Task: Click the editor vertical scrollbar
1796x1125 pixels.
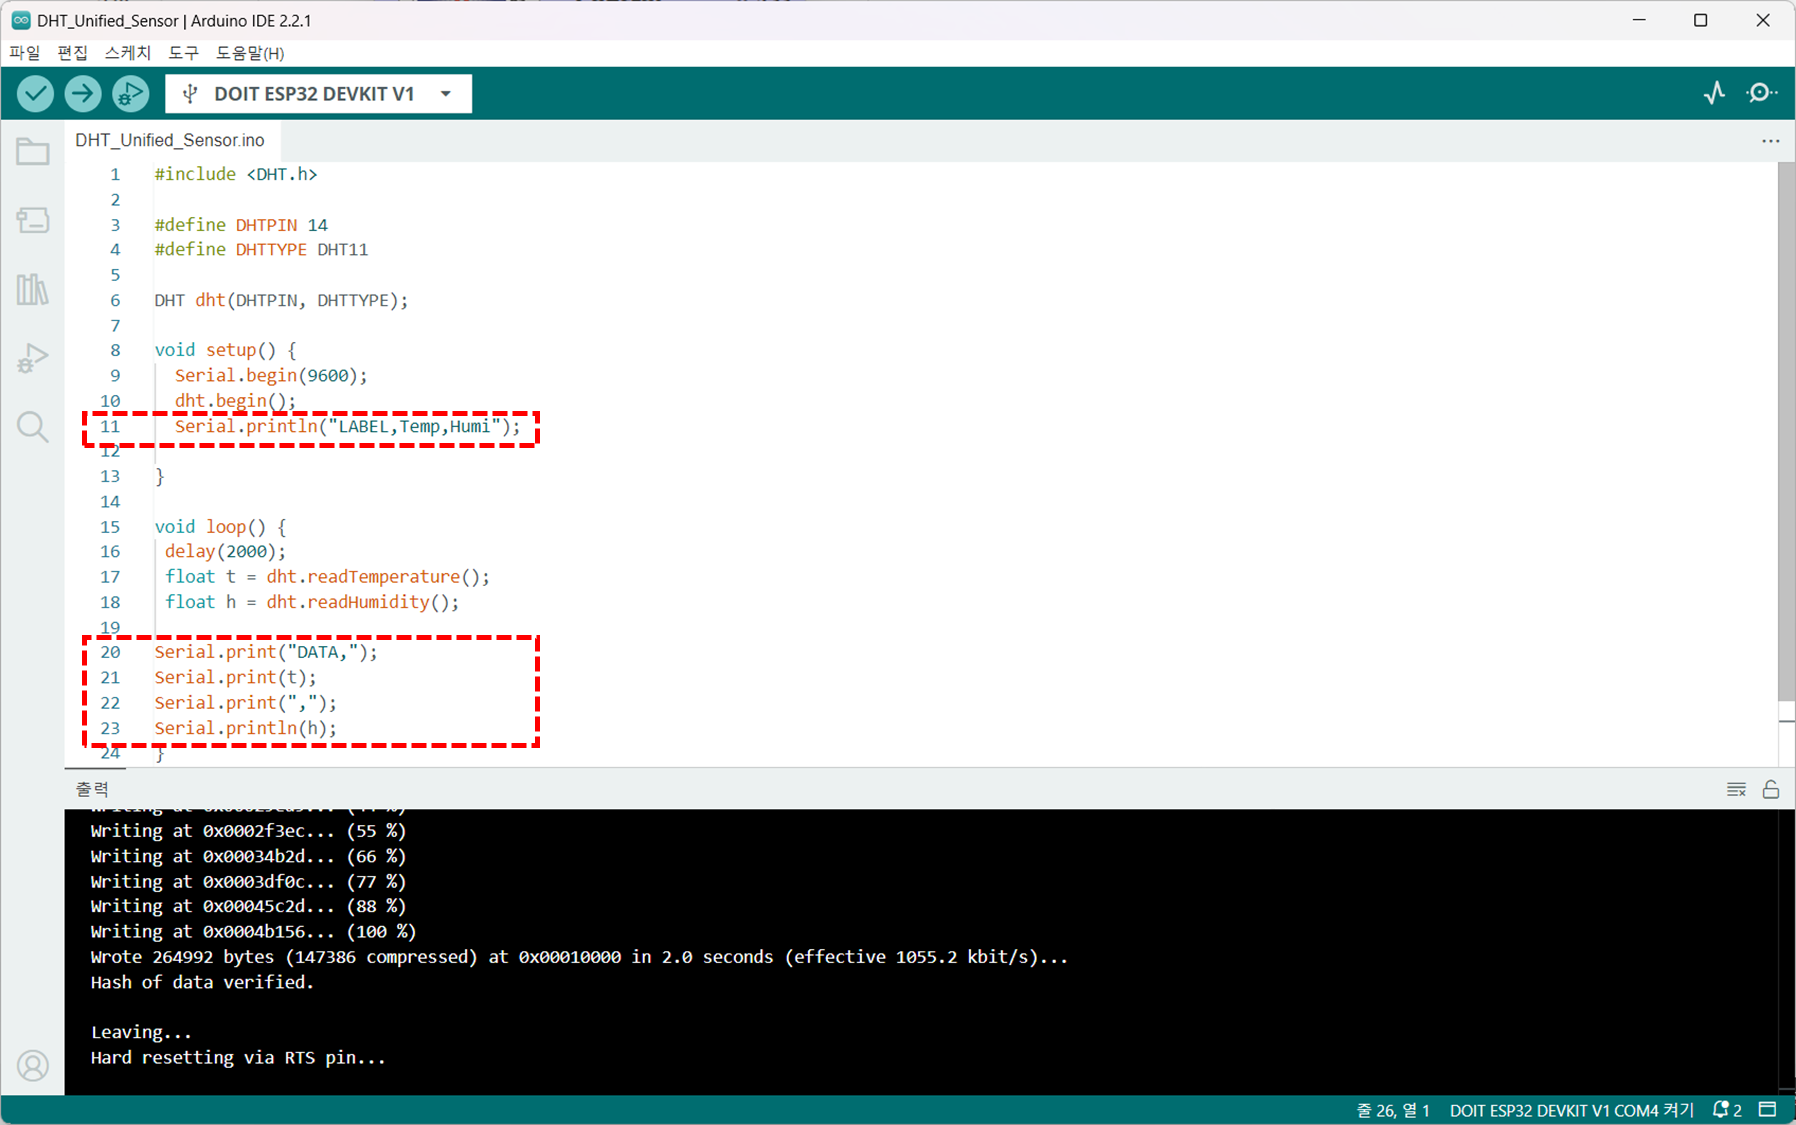Action: pyautogui.click(x=1786, y=432)
